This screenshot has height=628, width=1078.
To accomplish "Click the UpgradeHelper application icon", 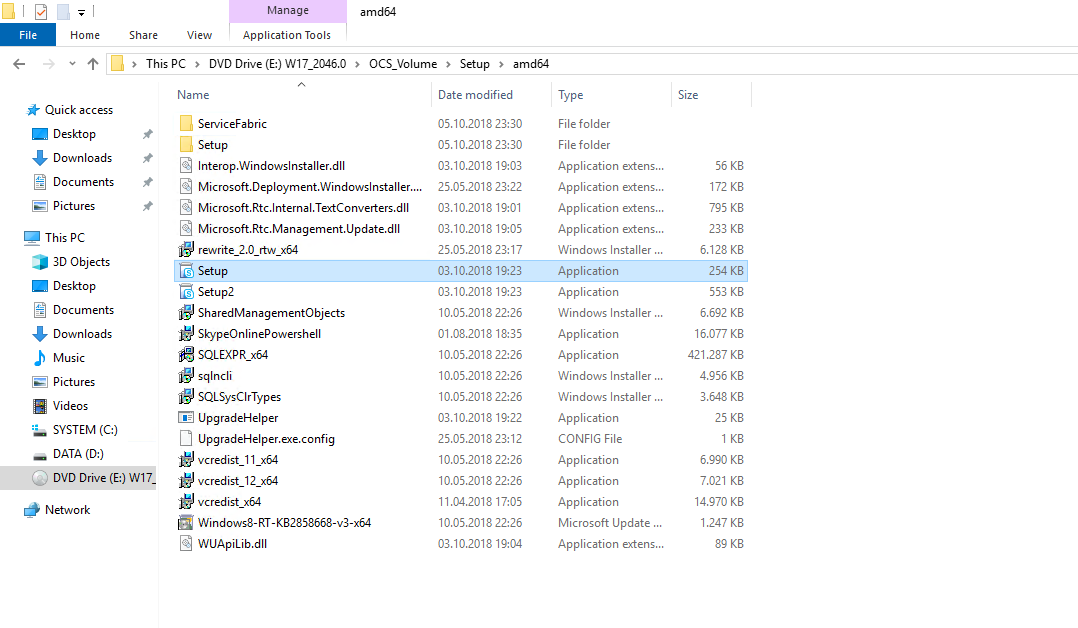I will [x=186, y=418].
